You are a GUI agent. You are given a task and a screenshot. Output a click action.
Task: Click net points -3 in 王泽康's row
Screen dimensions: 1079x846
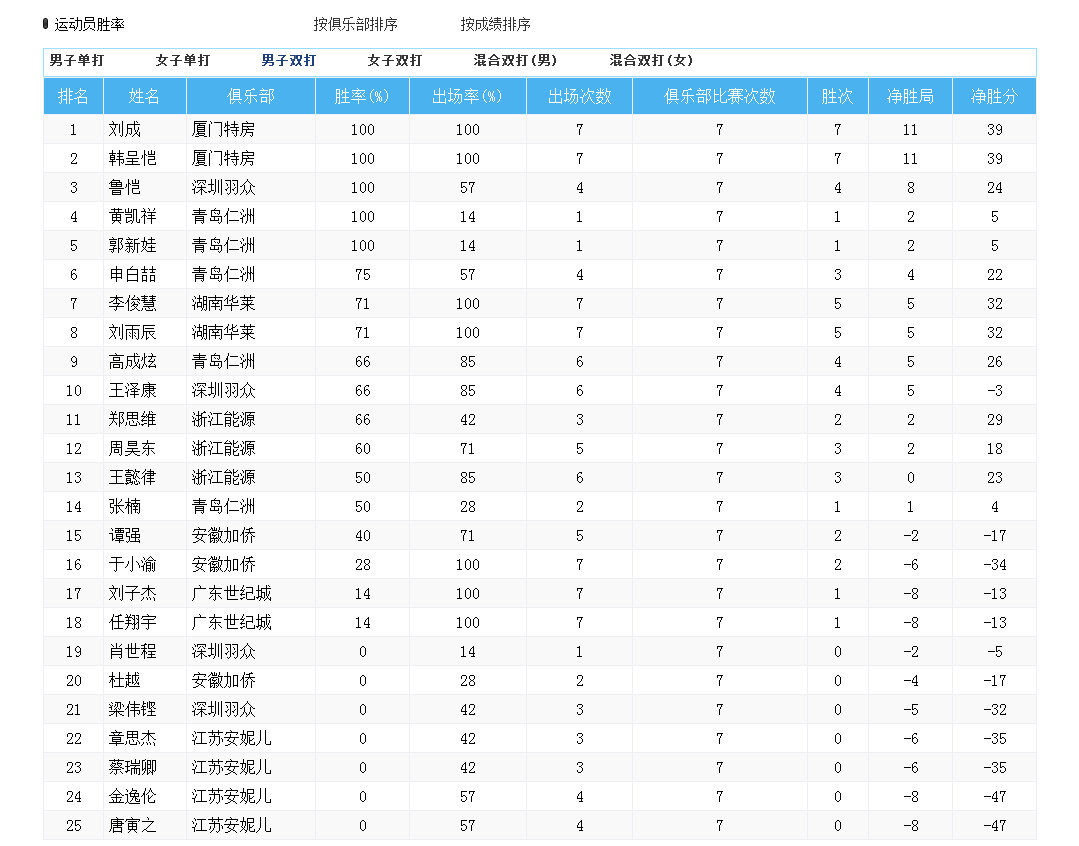pyautogui.click(x=994, y=391)
